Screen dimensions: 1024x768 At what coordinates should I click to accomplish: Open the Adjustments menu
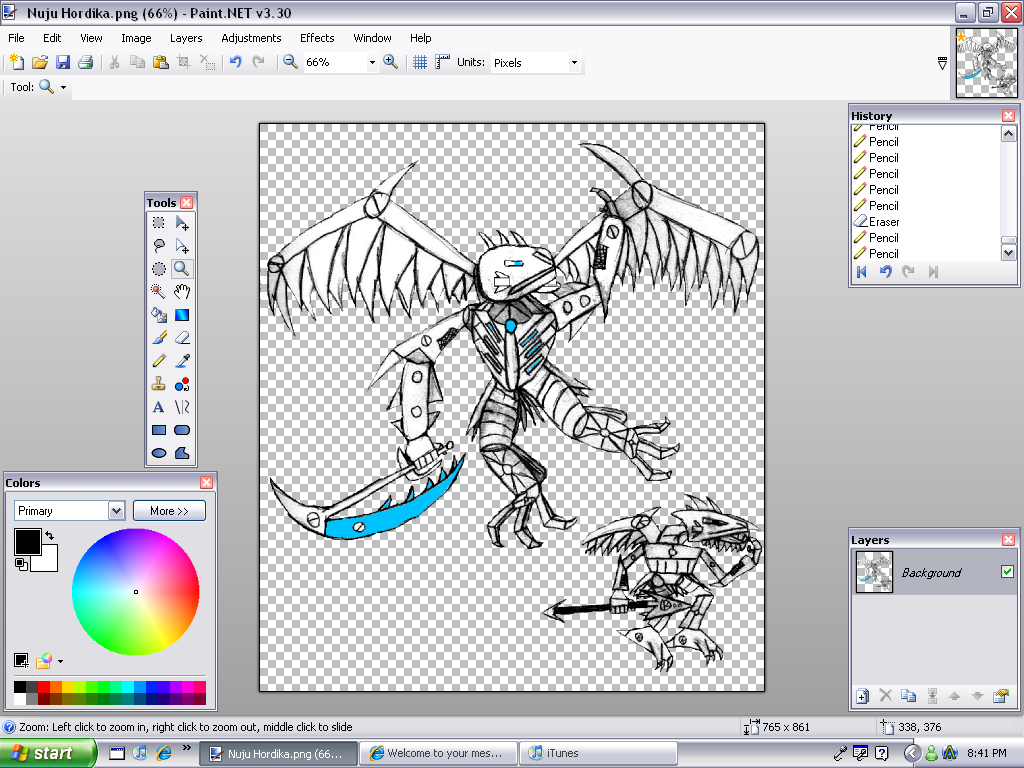tap(251, 38)
